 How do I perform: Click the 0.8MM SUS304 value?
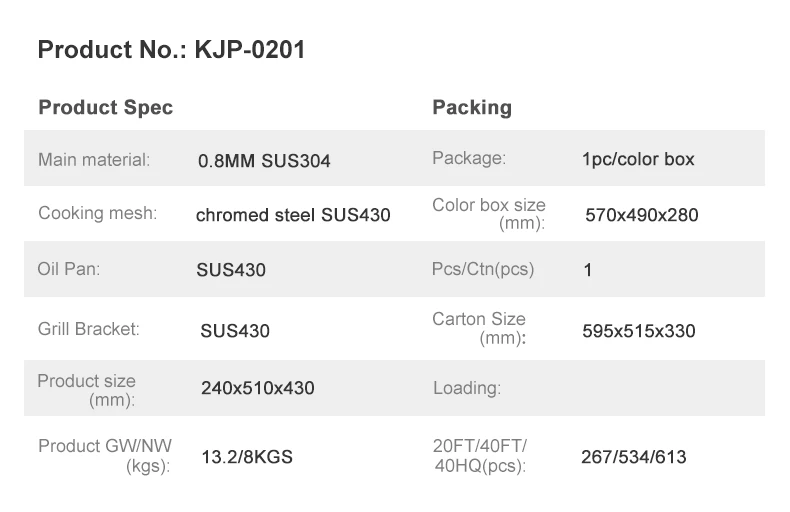click(265, 160)
